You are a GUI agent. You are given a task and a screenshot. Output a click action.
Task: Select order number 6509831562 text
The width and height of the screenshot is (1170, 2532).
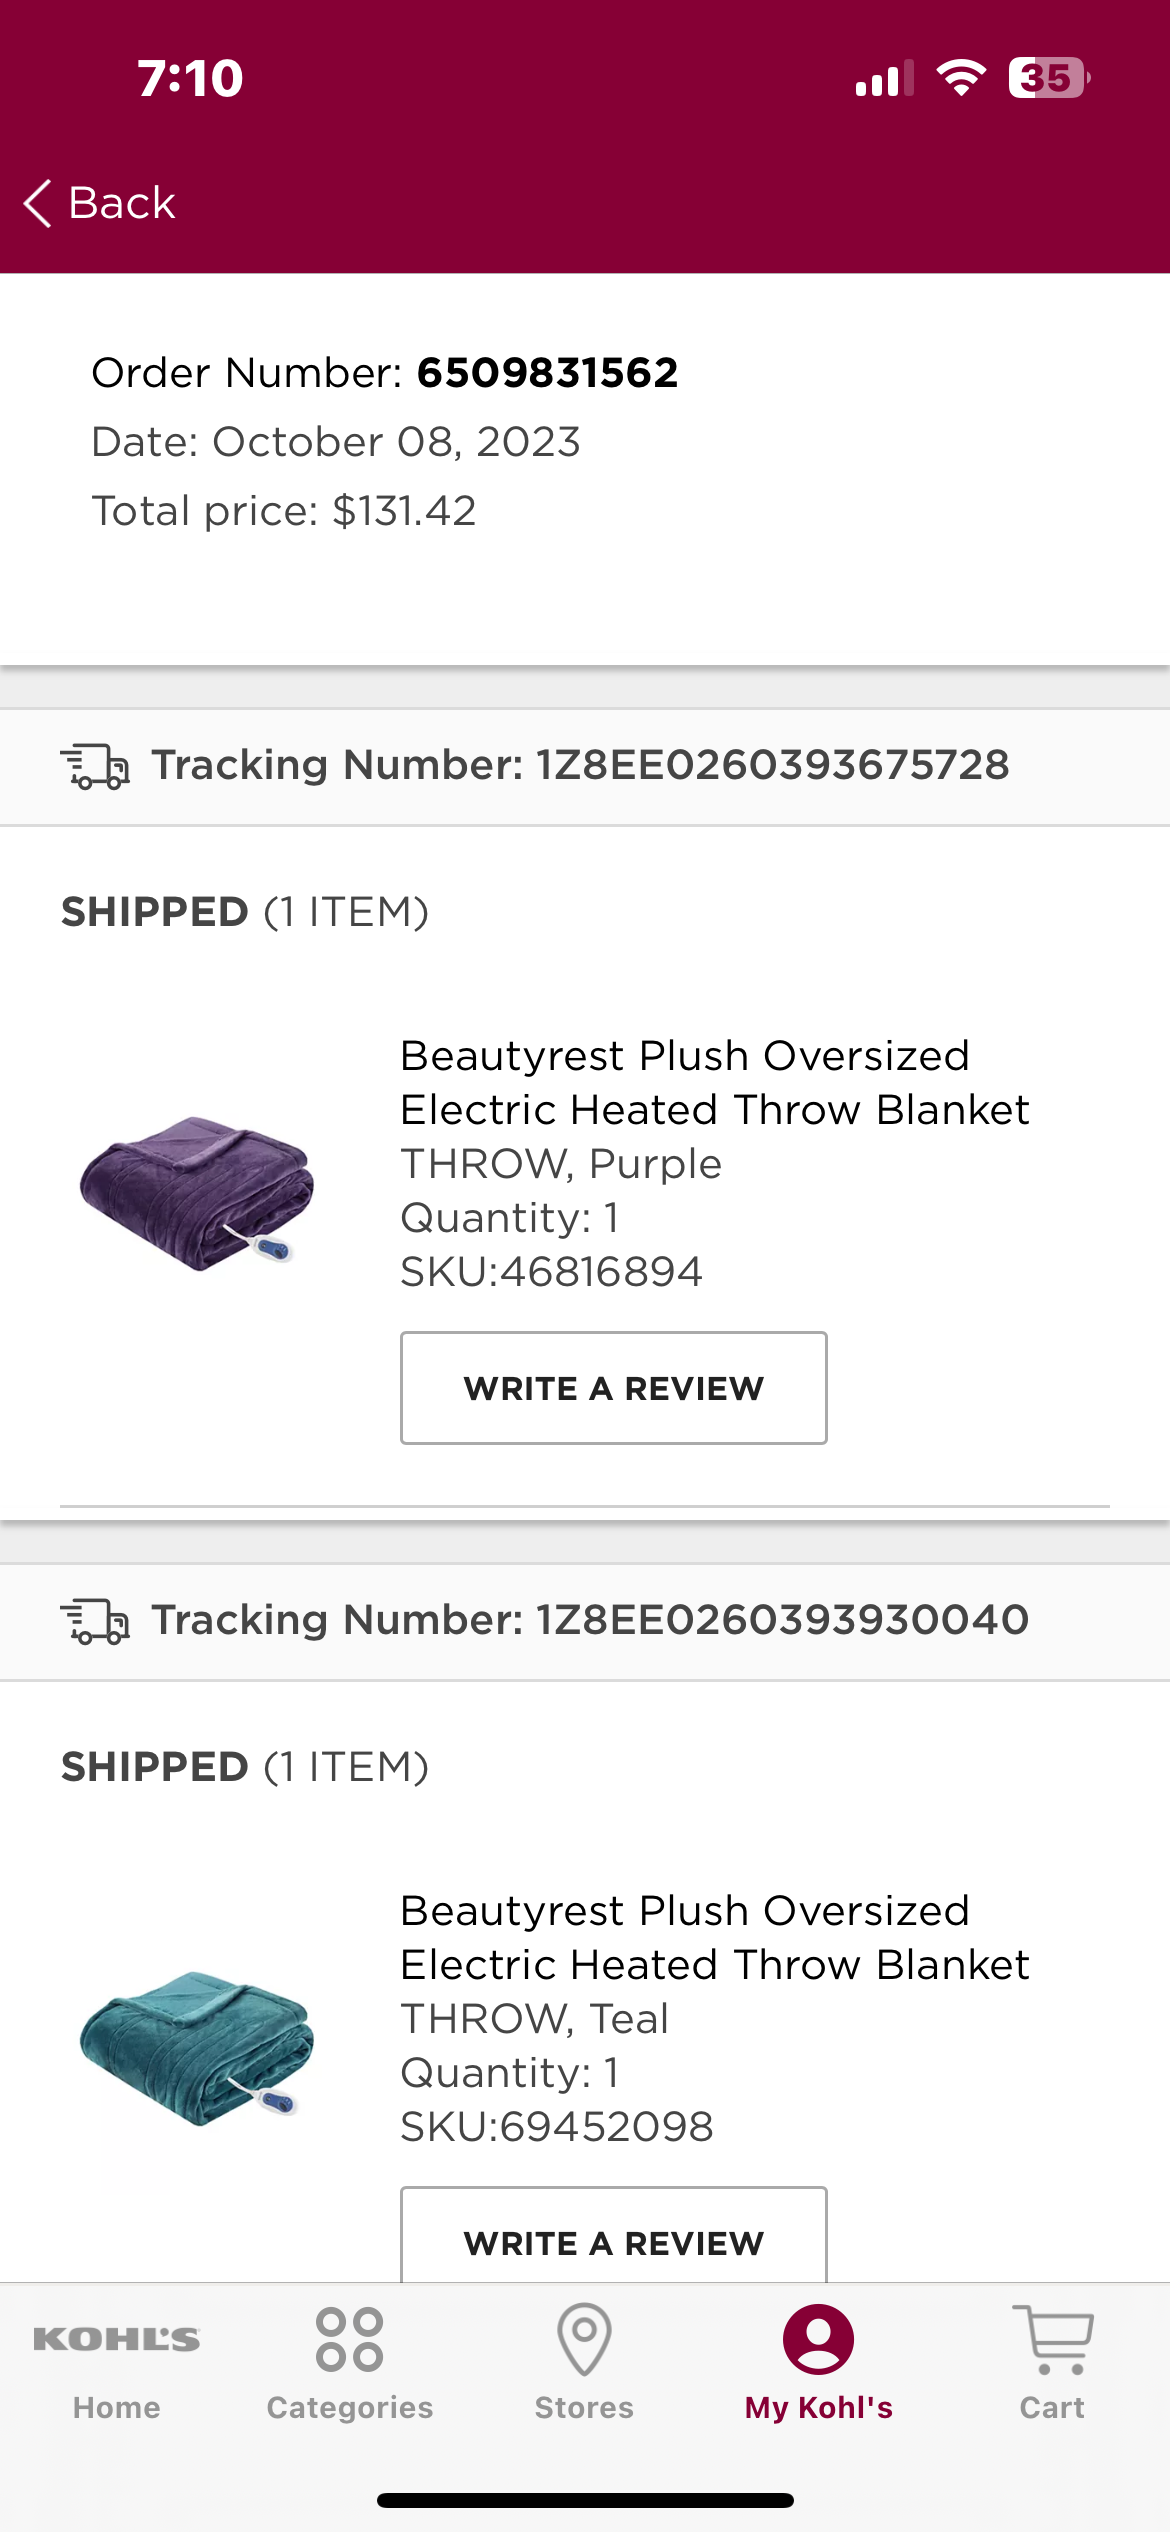[x=547, y=373]
